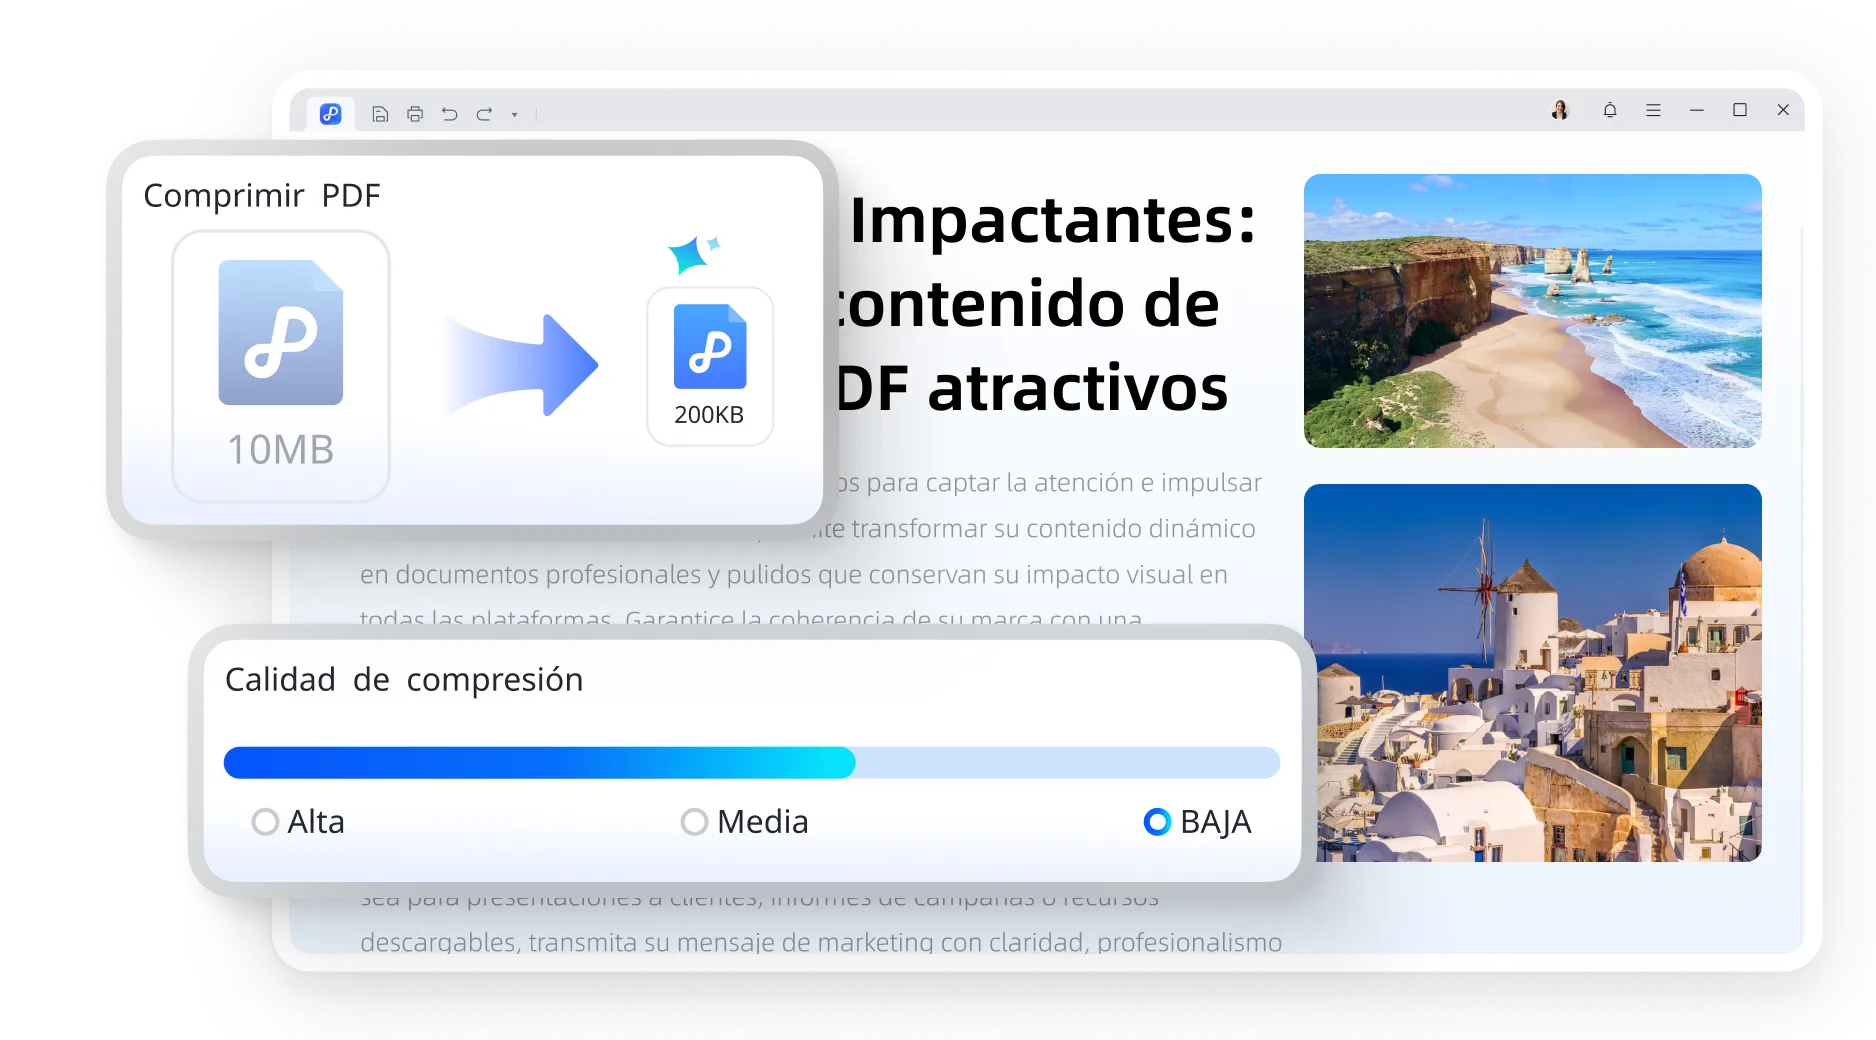The height and width of the screenshot is (1040, 1876).
Task: Click the line starting 'descargables, transmita su mensaje'
Action: click(x=821, y=942)
